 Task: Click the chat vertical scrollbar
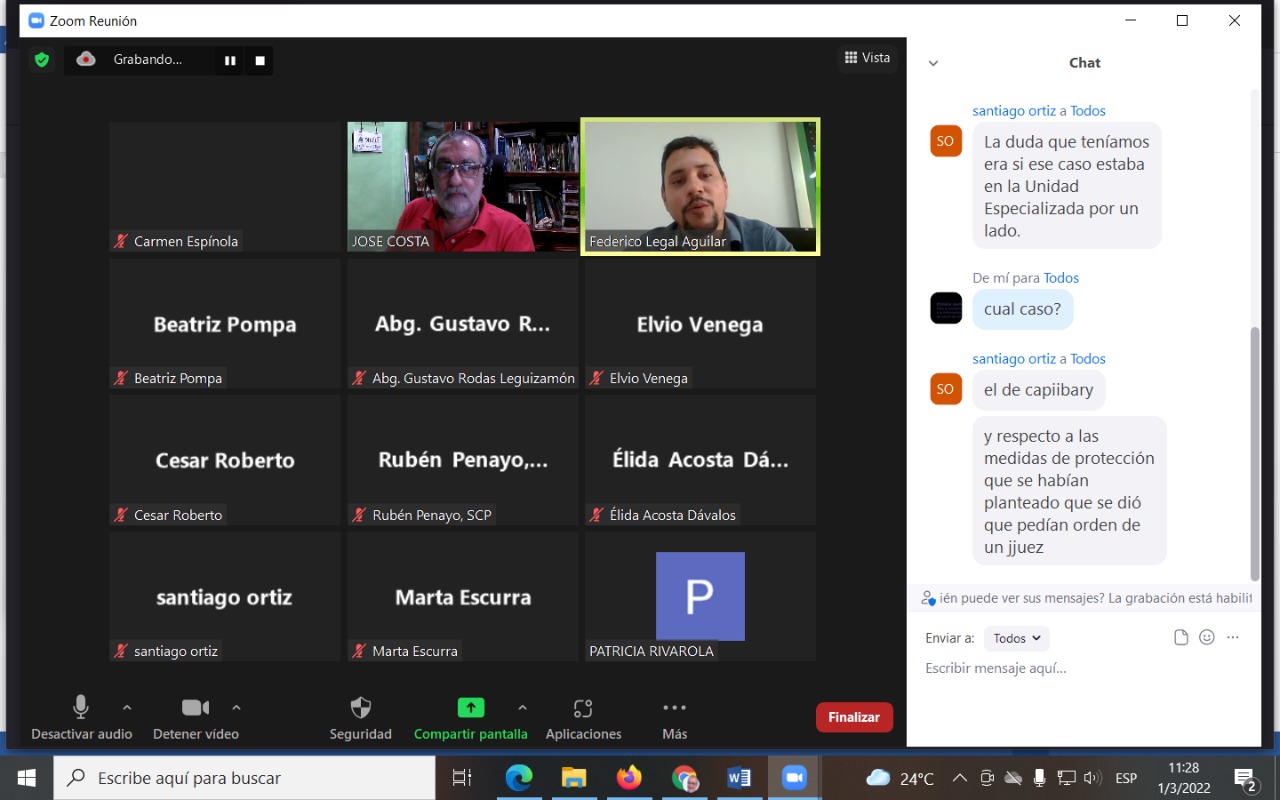pyautogui.click(x=1255, y=450)
